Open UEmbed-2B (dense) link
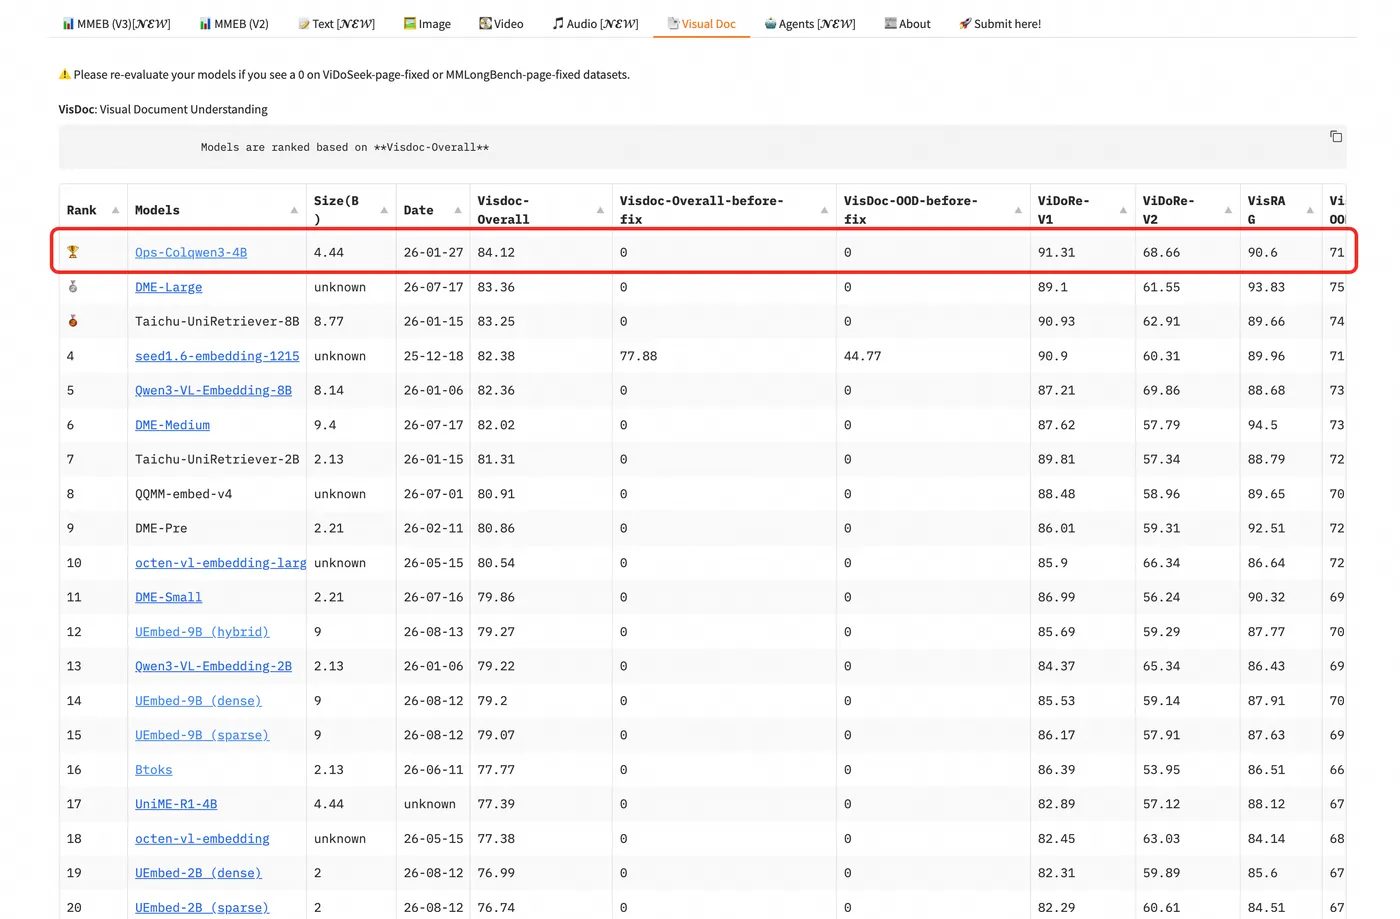The width and height of the screenshot is (1400, 919). coord(198,873)
